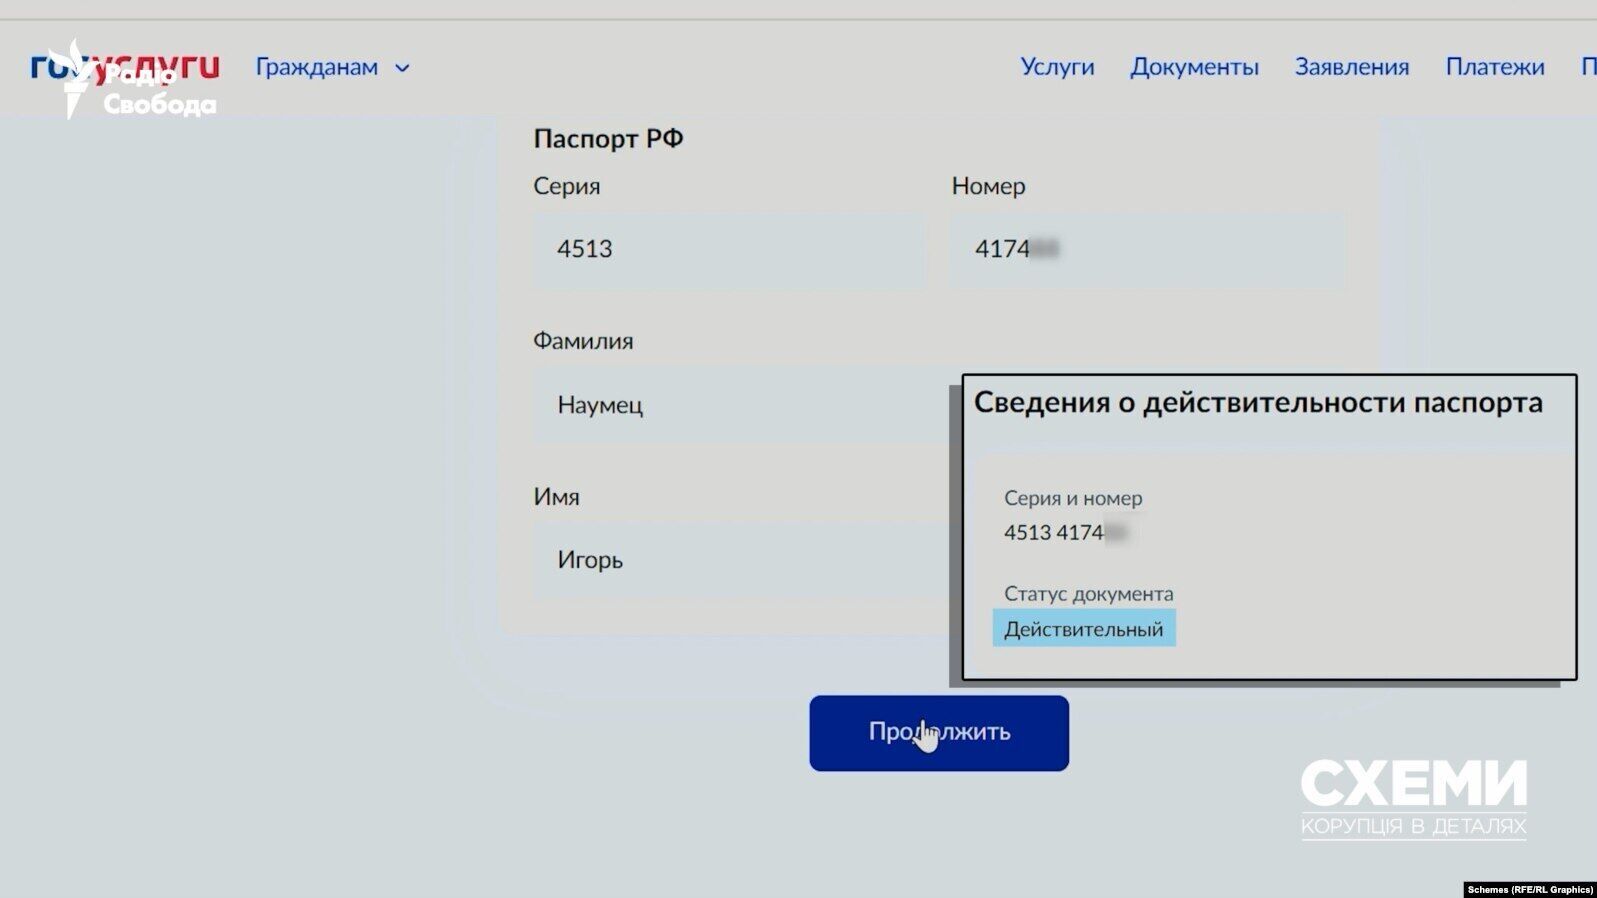The width and height of the screenshot is (1597, 898).
Task: Click the Schemes RFE/RL Graphics credit
Action: (x=1530, y=890)
